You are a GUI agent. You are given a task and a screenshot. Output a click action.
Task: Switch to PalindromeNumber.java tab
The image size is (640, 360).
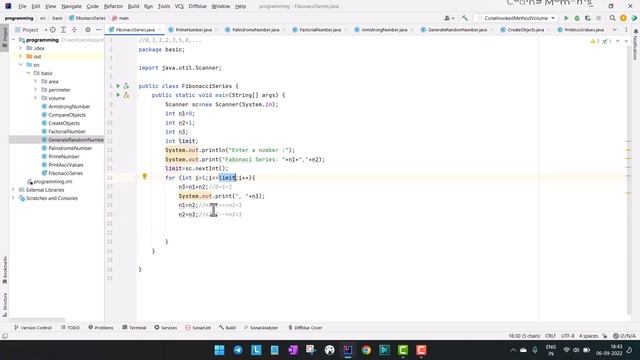pos(256,30)
